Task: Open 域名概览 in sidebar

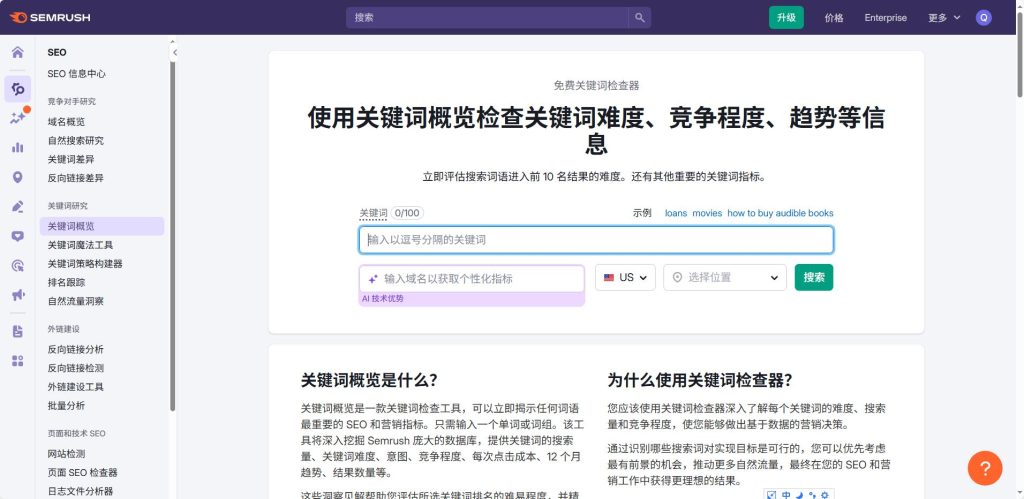Action: [x=66, y=121]
